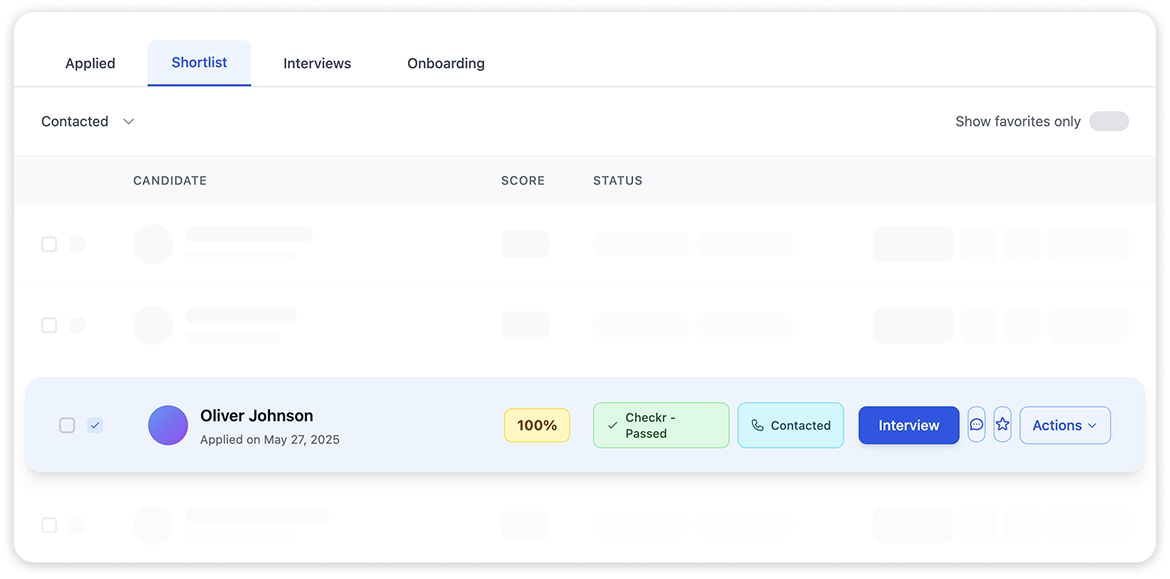Uncheck the small checked box beside Oliver Johnson's avatar
1170x579 pixels.
pos(95,425)
